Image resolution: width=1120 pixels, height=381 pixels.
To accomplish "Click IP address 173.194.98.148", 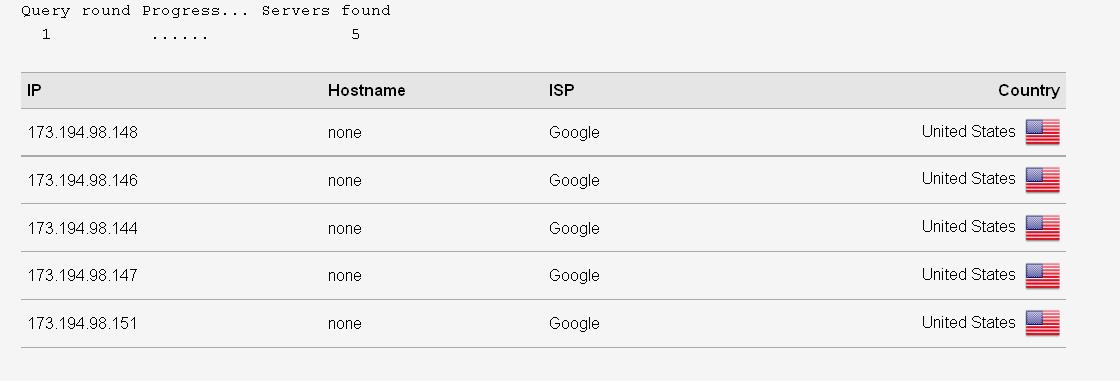I will click(x=83, y=132).
